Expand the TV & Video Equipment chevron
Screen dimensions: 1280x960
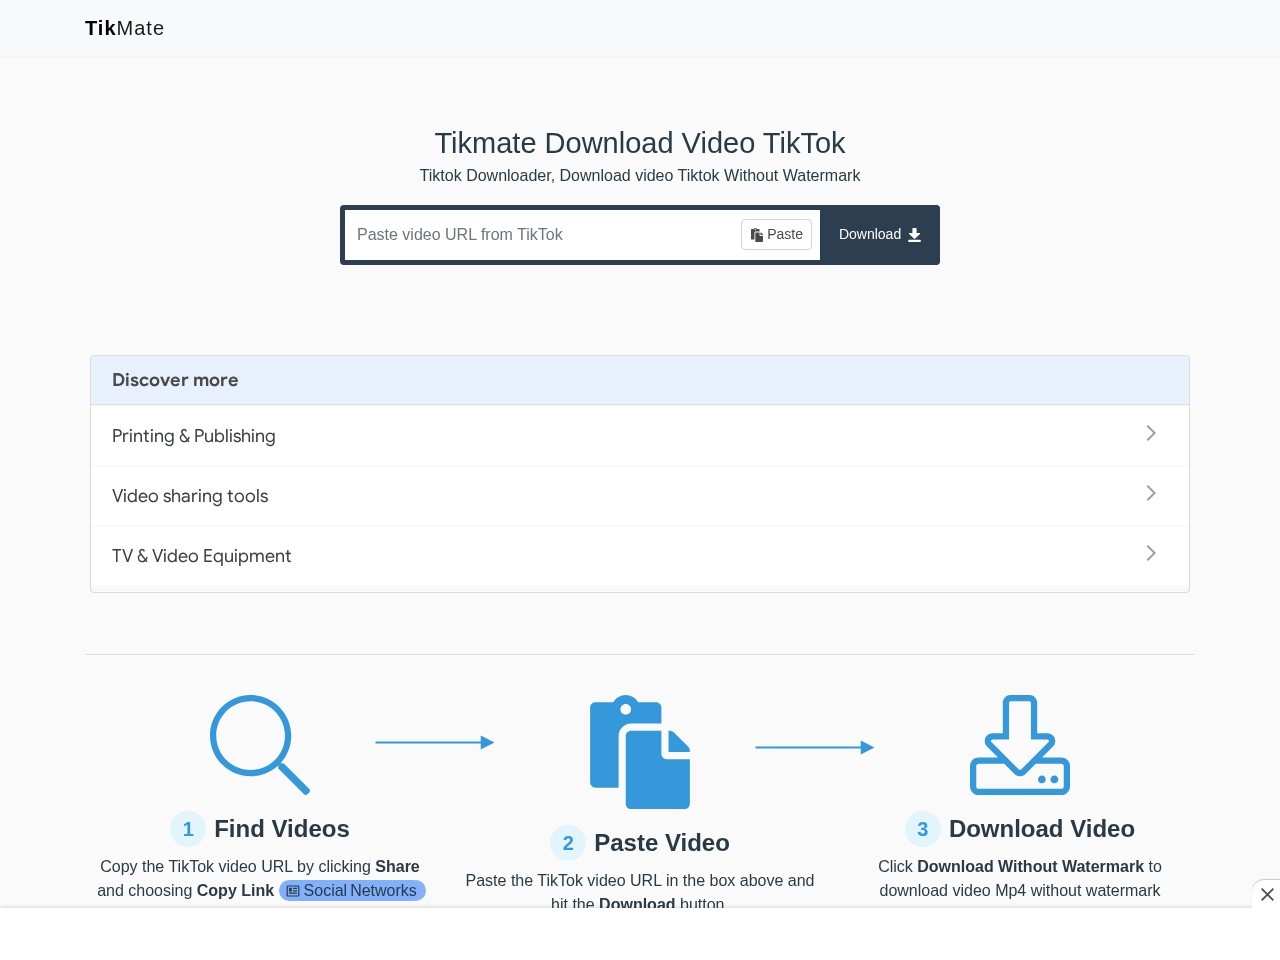(x=1151, y=553)
